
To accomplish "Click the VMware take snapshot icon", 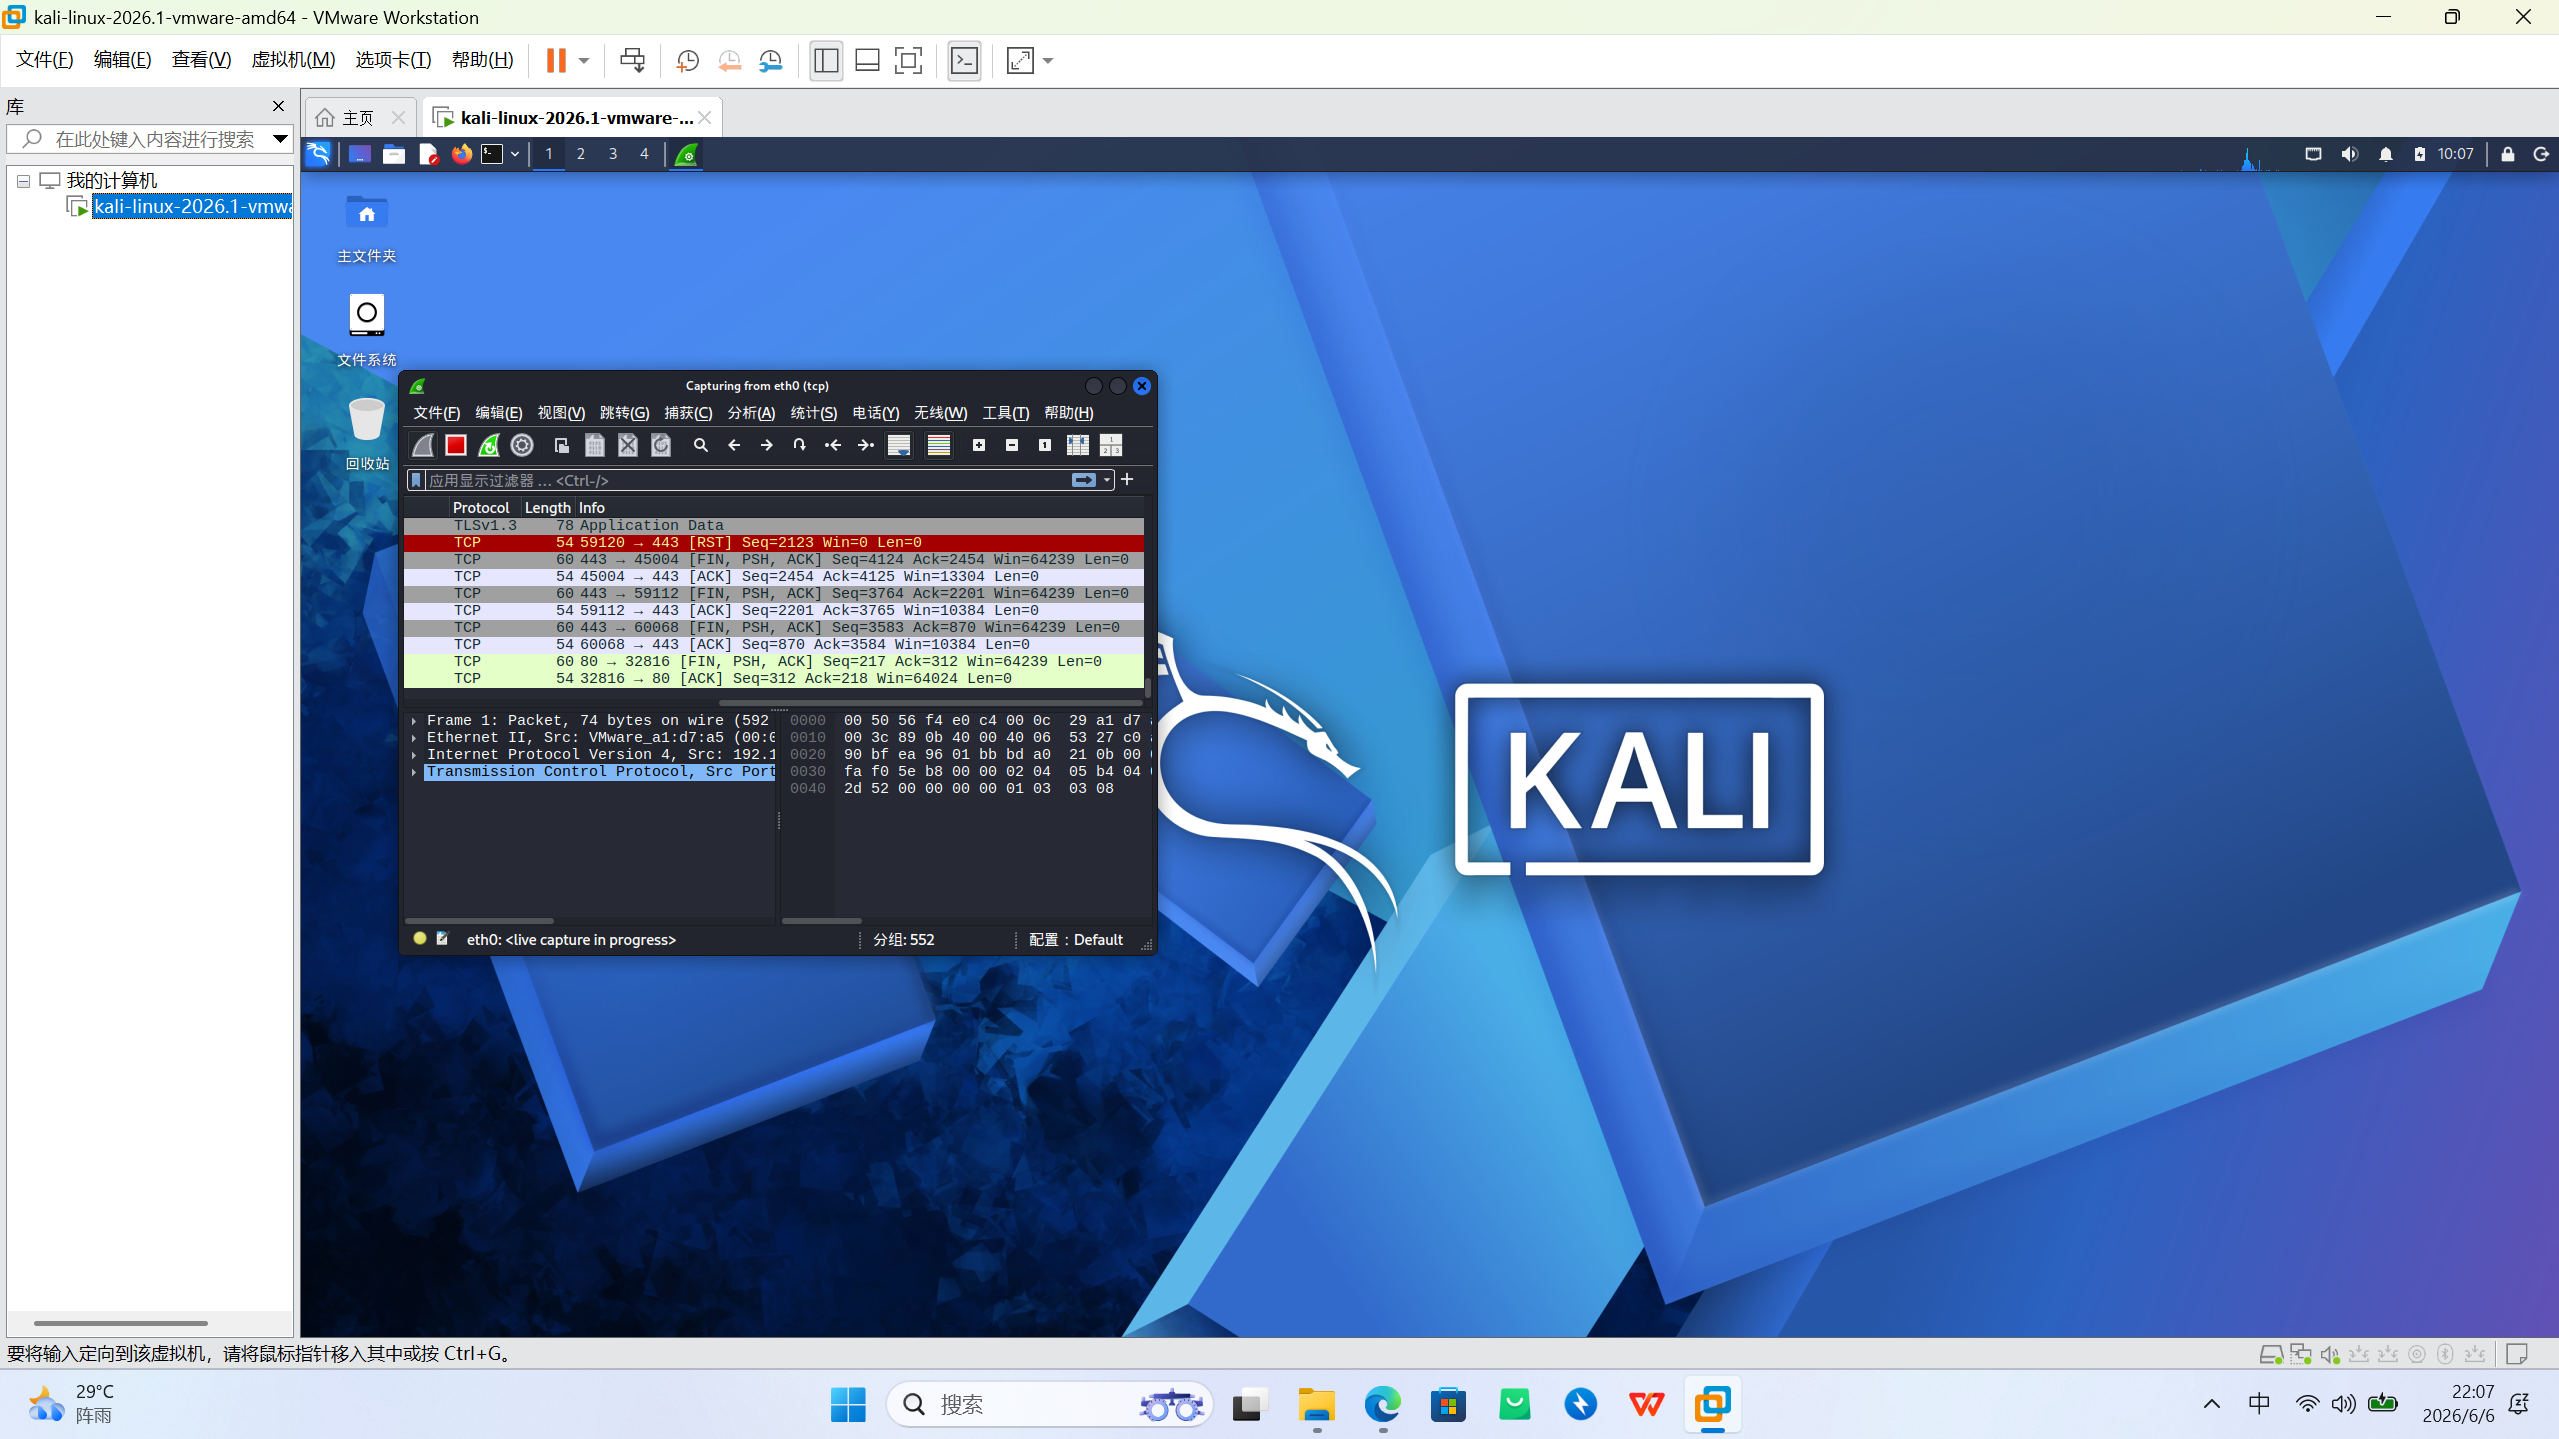I will [x=688, y=61].
